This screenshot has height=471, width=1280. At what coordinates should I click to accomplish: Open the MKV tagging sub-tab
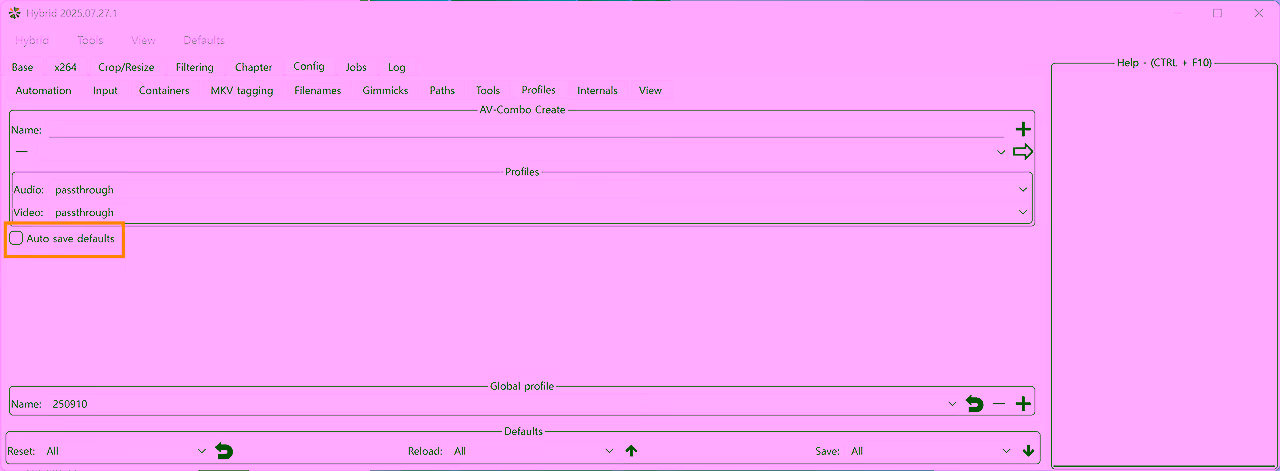point(241,90)
